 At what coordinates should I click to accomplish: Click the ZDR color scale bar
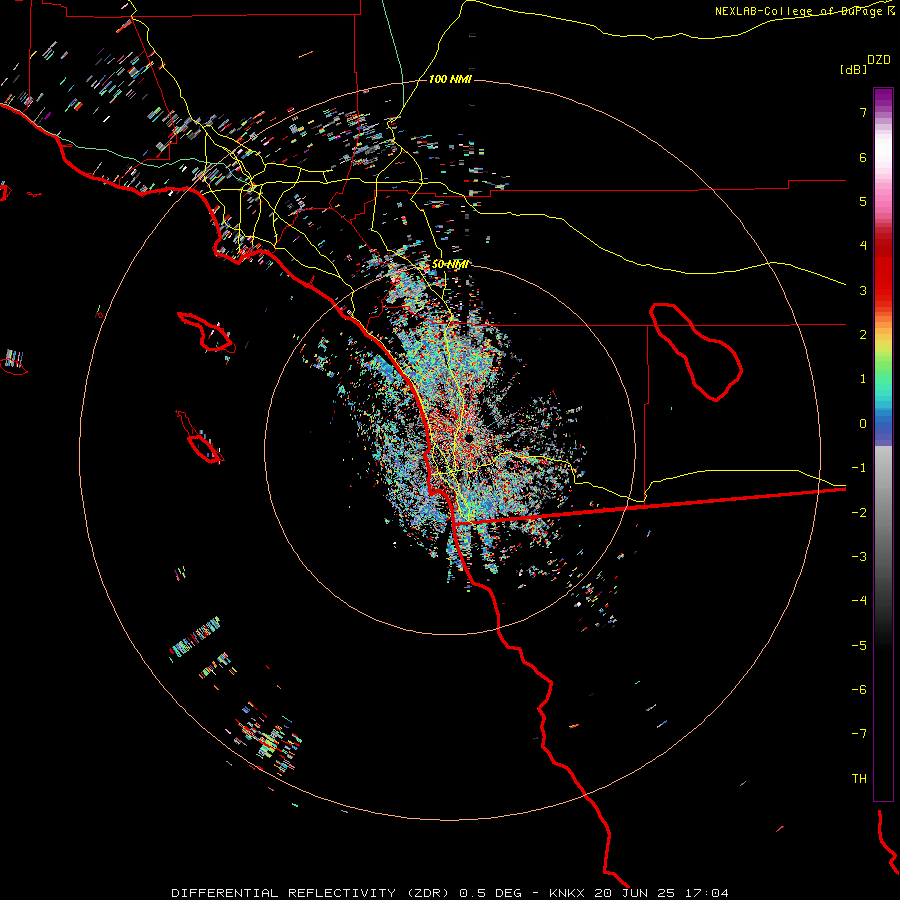point(883,444)
